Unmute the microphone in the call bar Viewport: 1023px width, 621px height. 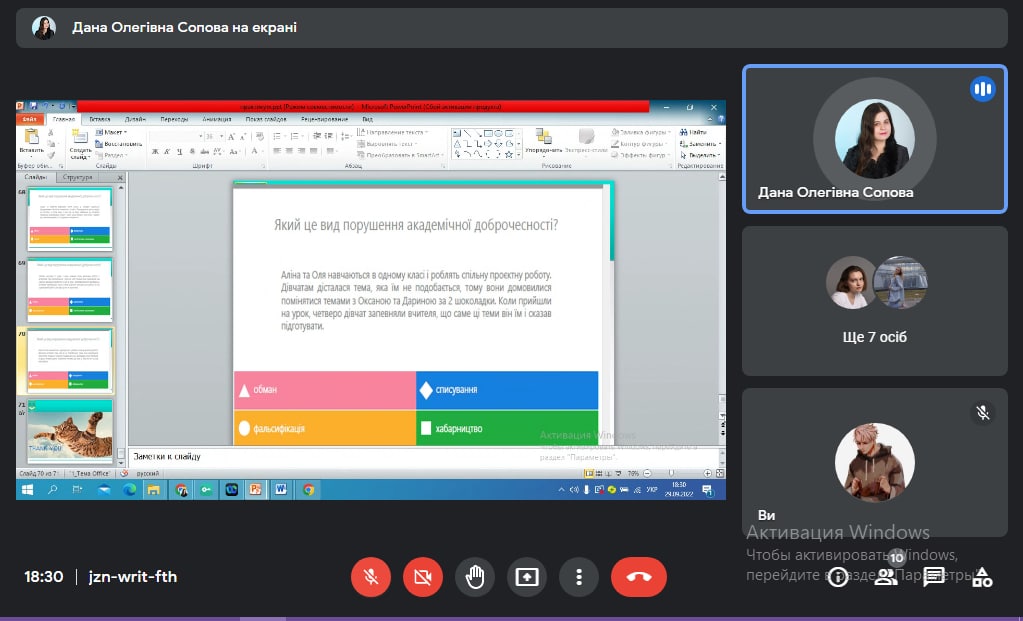[x=371, y=577]
